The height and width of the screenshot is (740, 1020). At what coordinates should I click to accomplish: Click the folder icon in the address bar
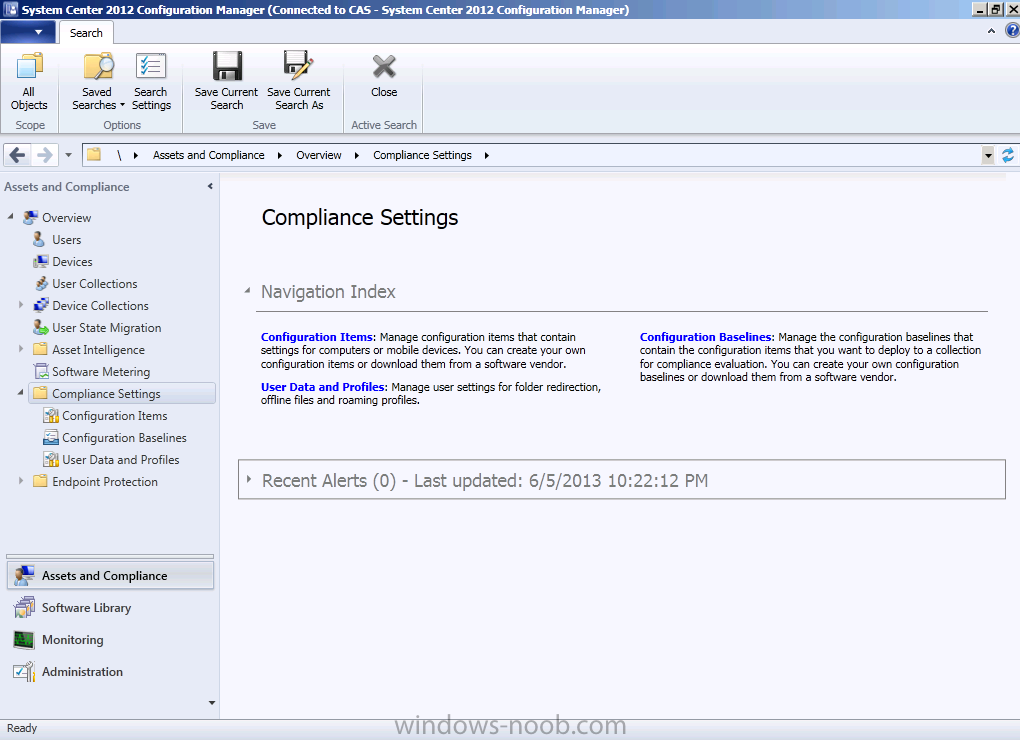coord(94,154)
